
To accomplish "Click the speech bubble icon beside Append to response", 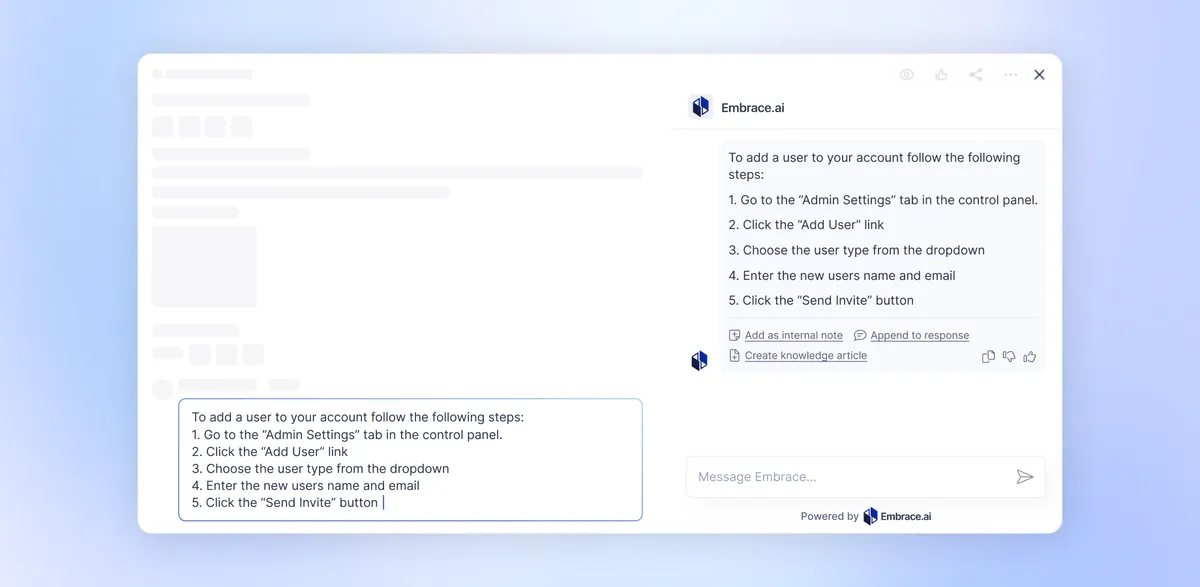I will (x=860, y=336).
